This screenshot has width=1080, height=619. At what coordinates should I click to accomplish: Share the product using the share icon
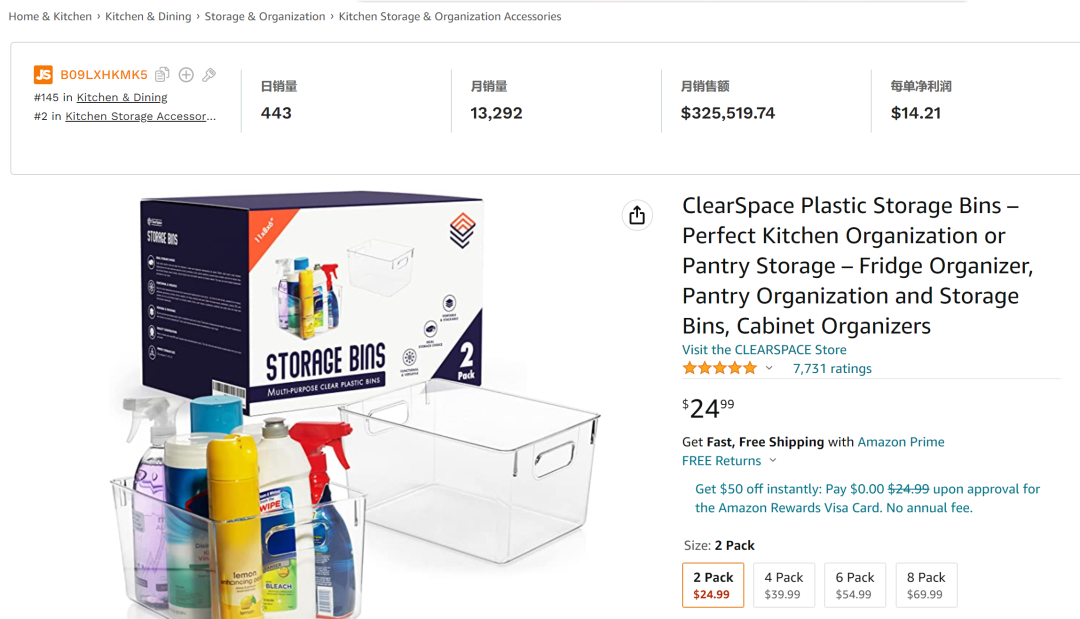coord(637,215)
